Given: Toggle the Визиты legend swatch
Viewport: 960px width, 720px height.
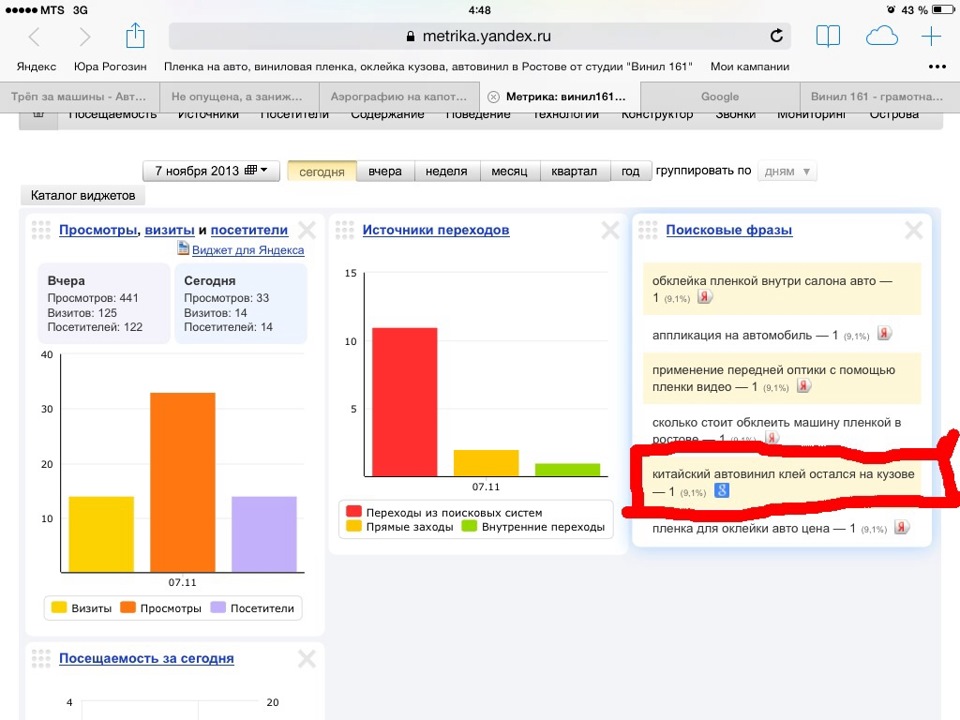Looking at the screenshot, I should [59, 607].
